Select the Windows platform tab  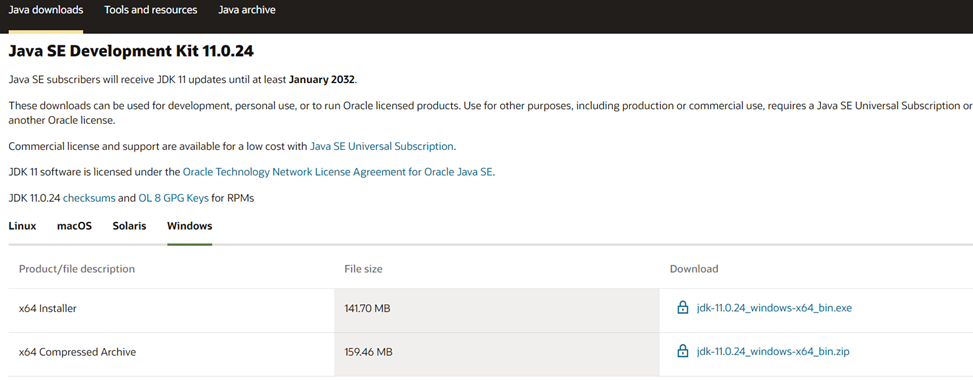pyautogui.click(x=189, y=226)
